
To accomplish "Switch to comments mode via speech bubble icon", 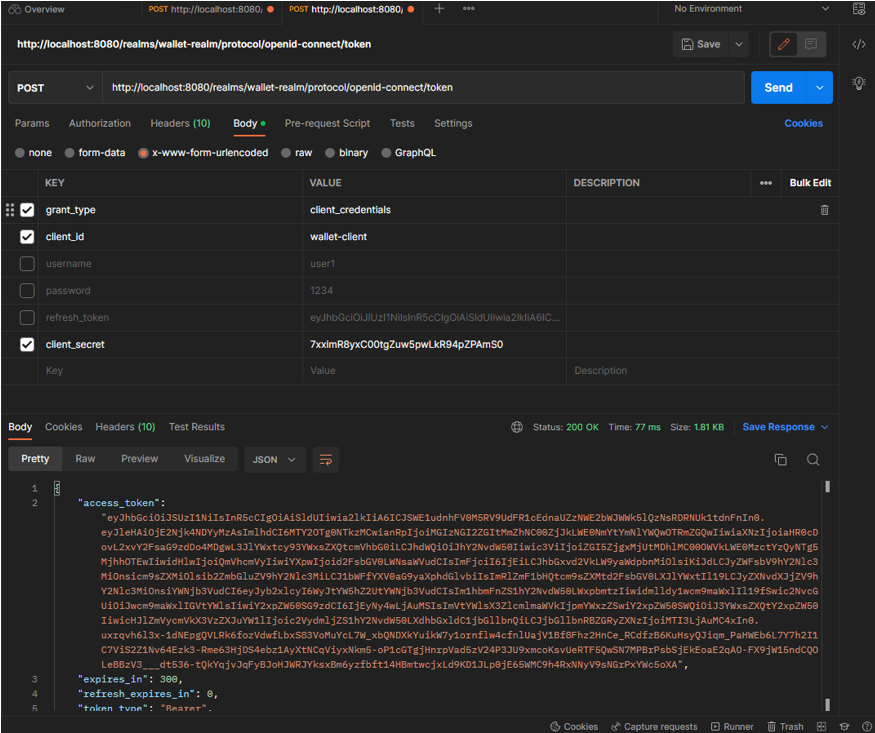I will [x=810, y=44].
